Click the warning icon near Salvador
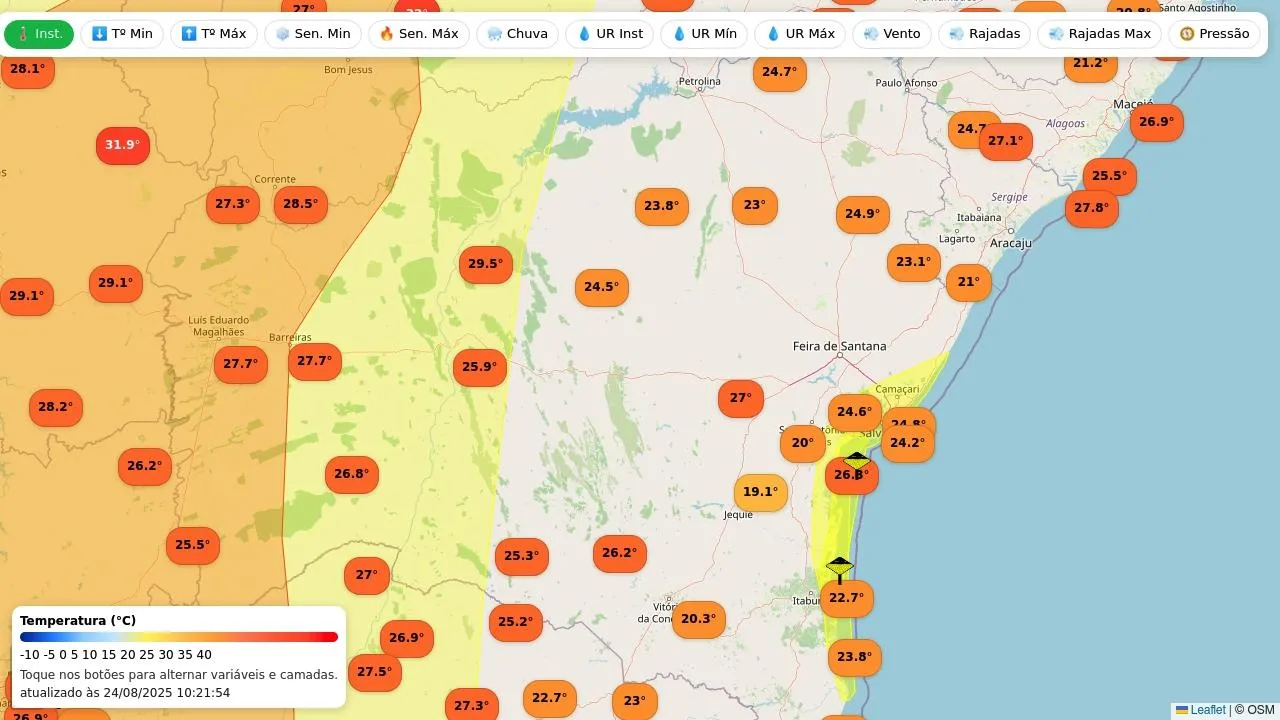The width and height of the screenshot is (1280, 720). tap(857, 459)
